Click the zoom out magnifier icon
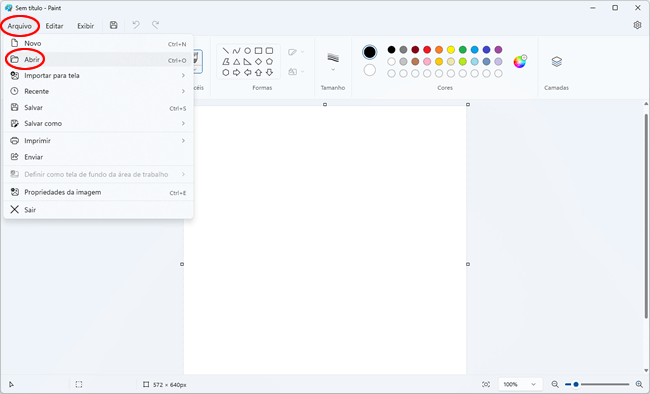This screenshot has width=650, height=394. (555, 384)
